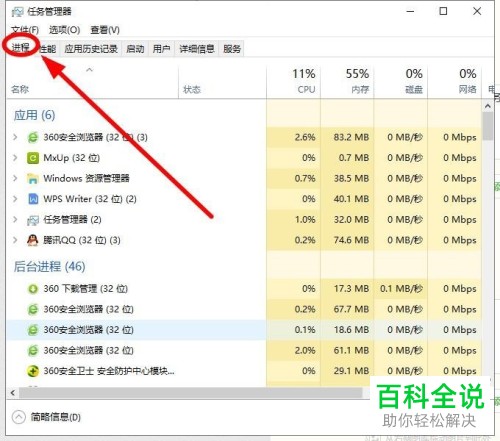
Task: Click the 1.0% CPU value
Action: point(305,220)
